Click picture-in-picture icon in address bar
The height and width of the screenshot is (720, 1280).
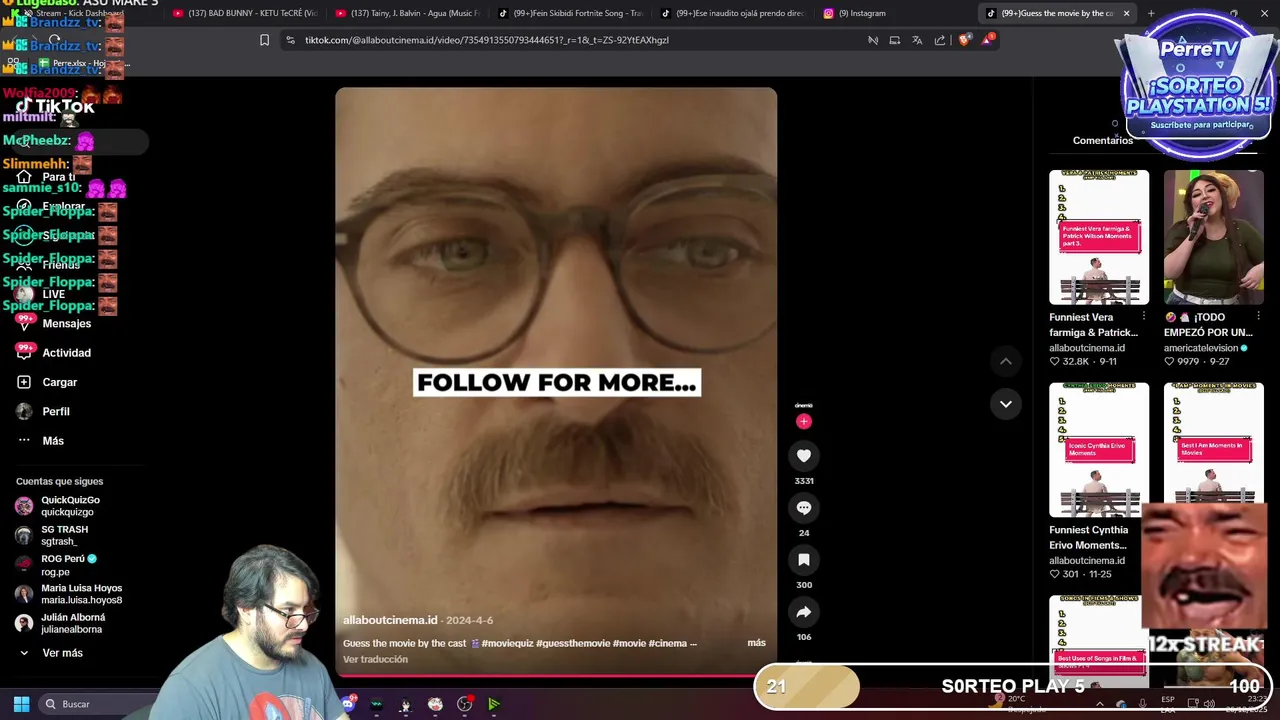[894, 40]
